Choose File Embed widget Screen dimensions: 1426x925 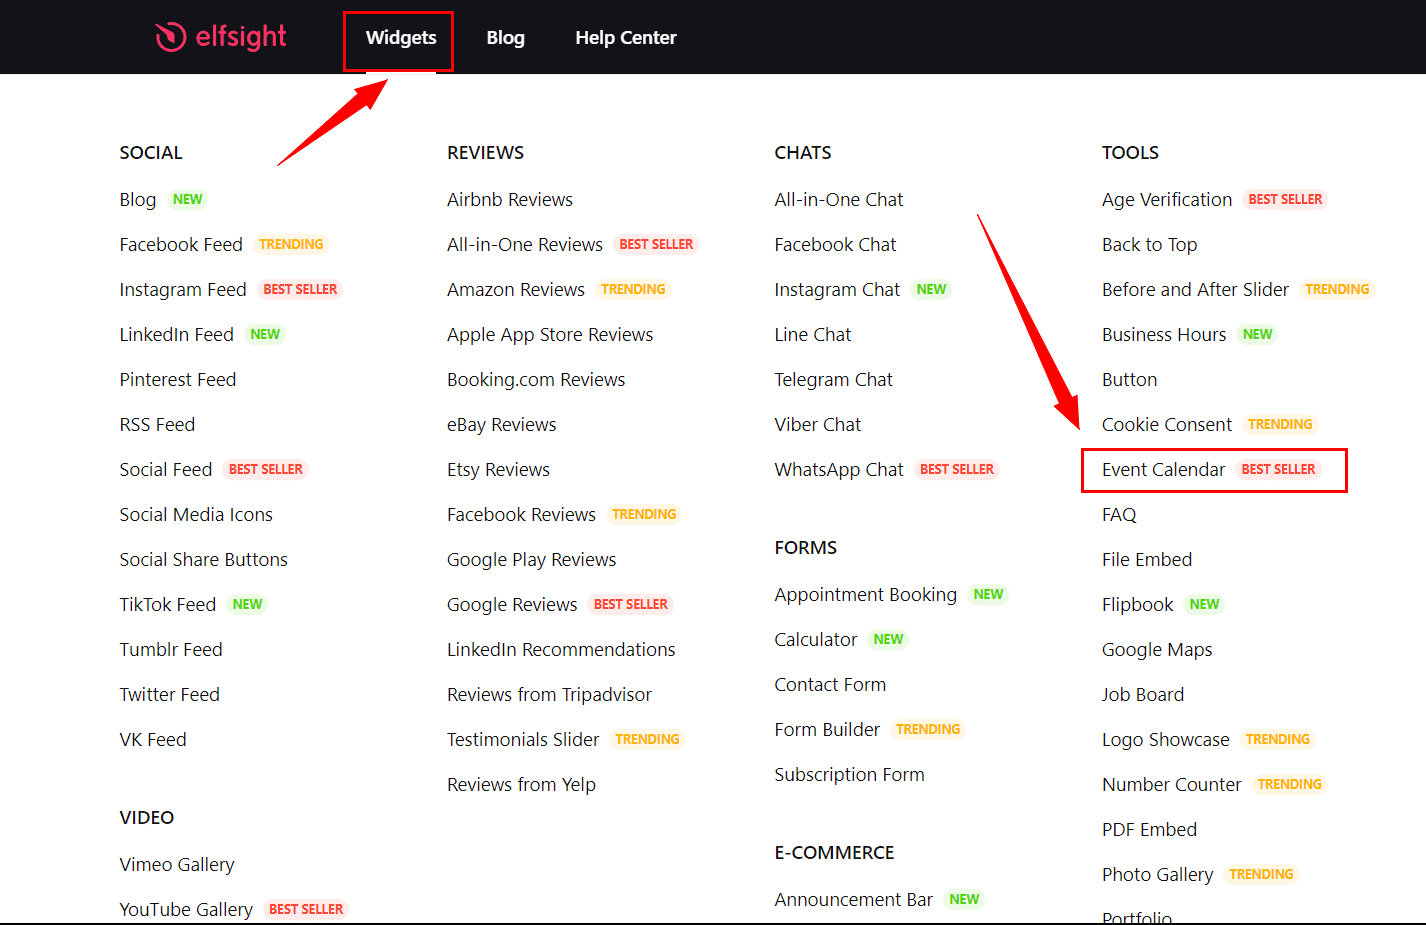[x=1147, y=560]
